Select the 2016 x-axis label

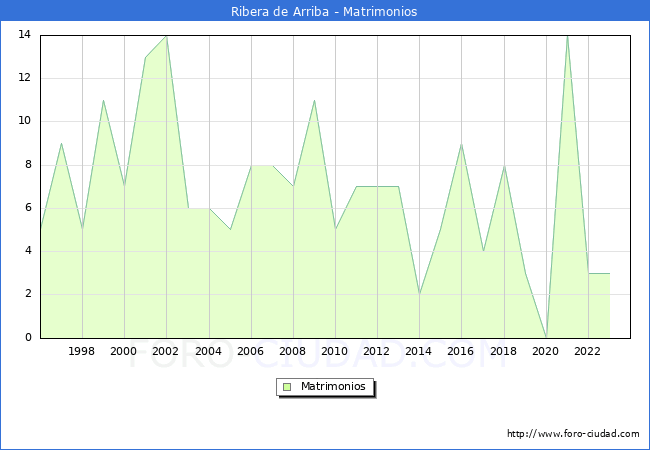(x=460, y=351)
